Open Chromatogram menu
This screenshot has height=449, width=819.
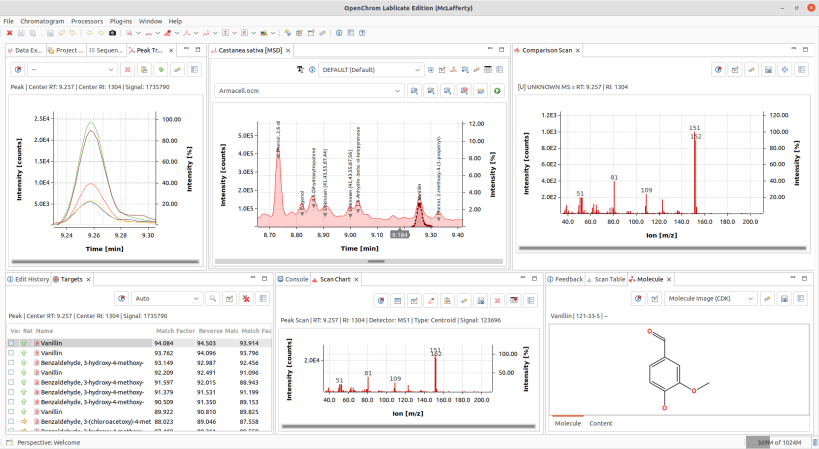click(42, 21)
